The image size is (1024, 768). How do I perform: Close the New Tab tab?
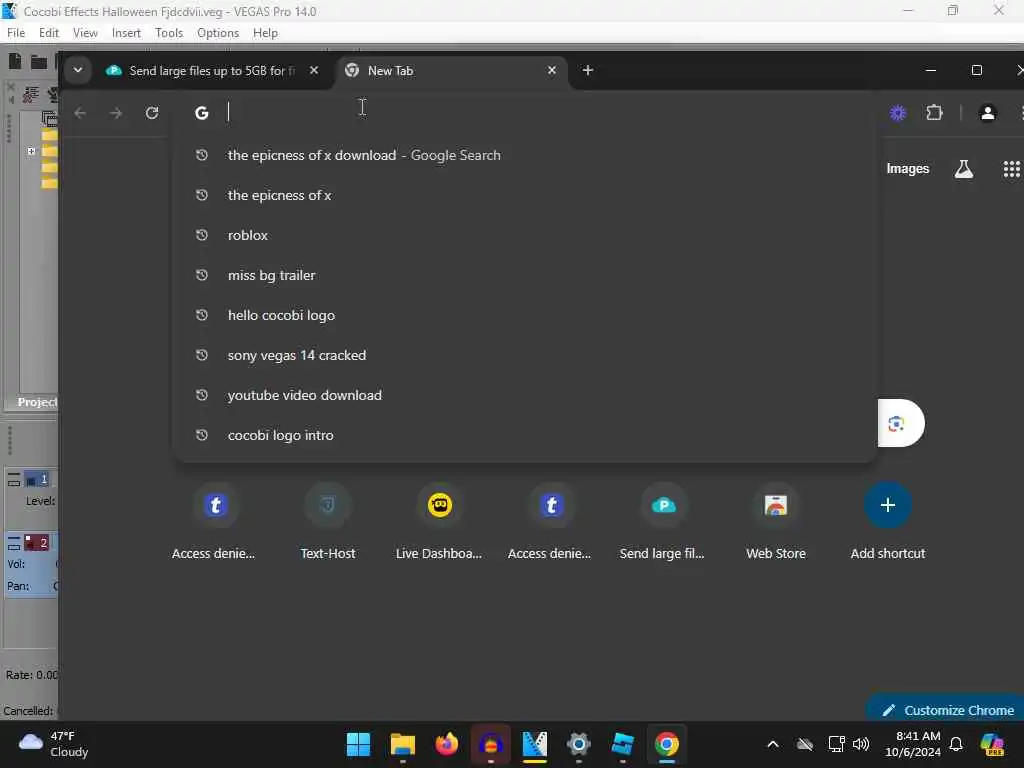(552, 70)
